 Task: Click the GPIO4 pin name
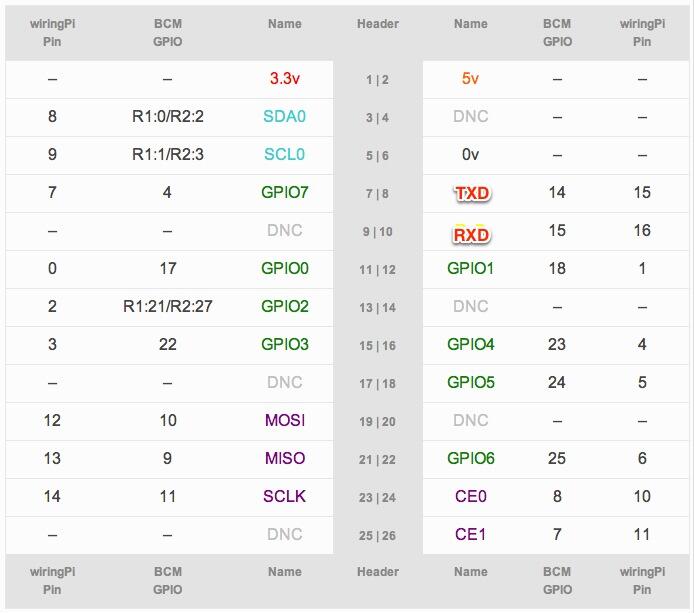pyautogui.click(x=470, y=344)
